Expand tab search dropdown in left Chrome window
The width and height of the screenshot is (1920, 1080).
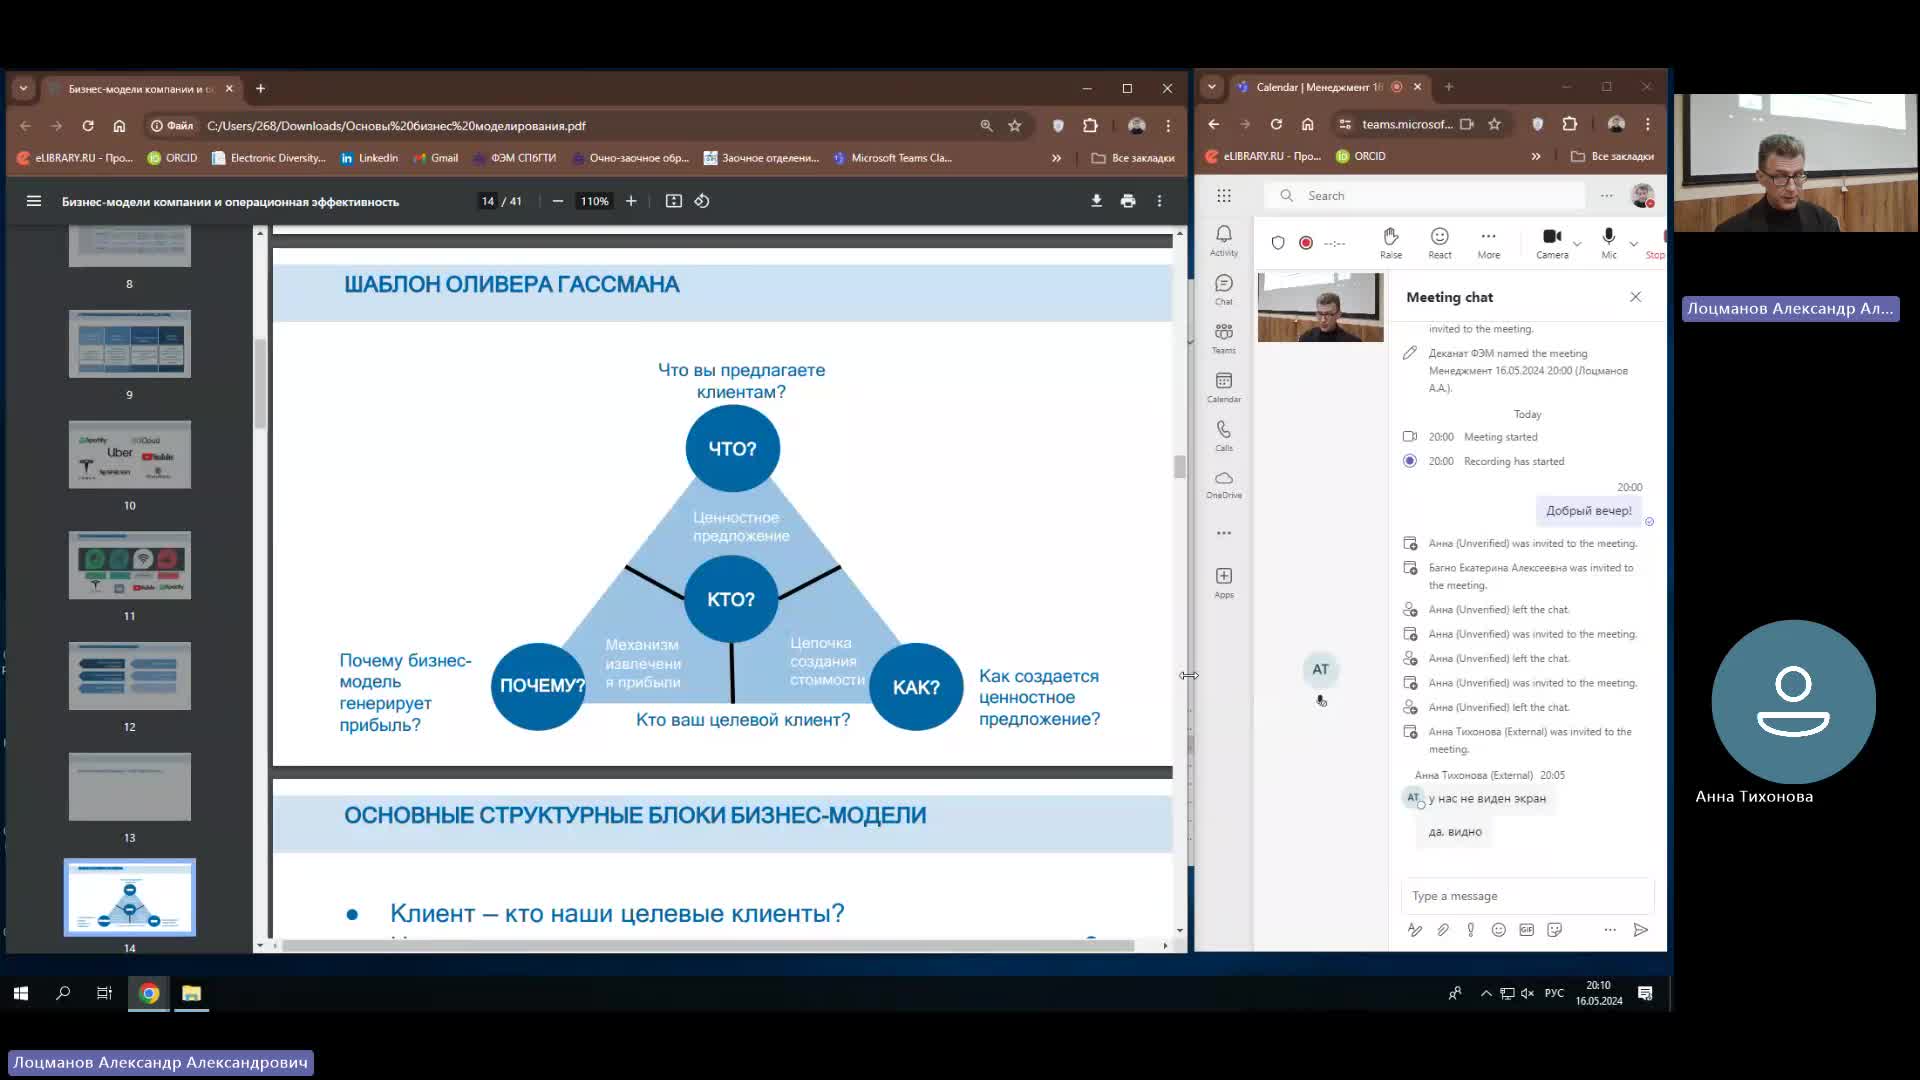(x=23, y=89)
